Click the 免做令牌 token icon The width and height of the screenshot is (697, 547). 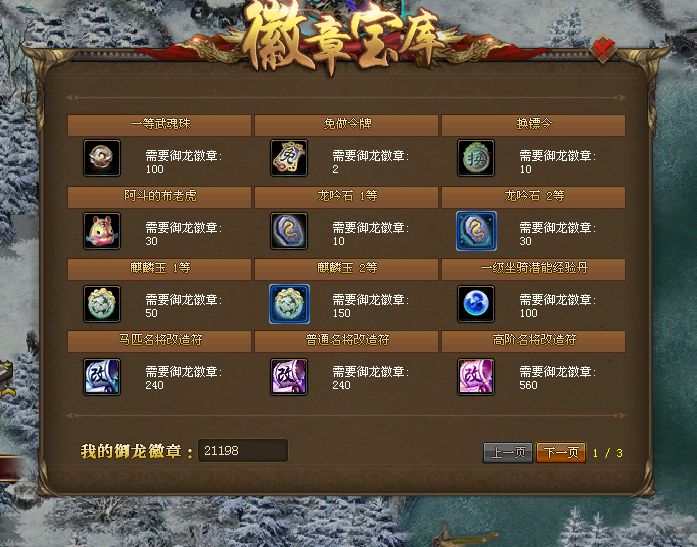click(289, 158)
